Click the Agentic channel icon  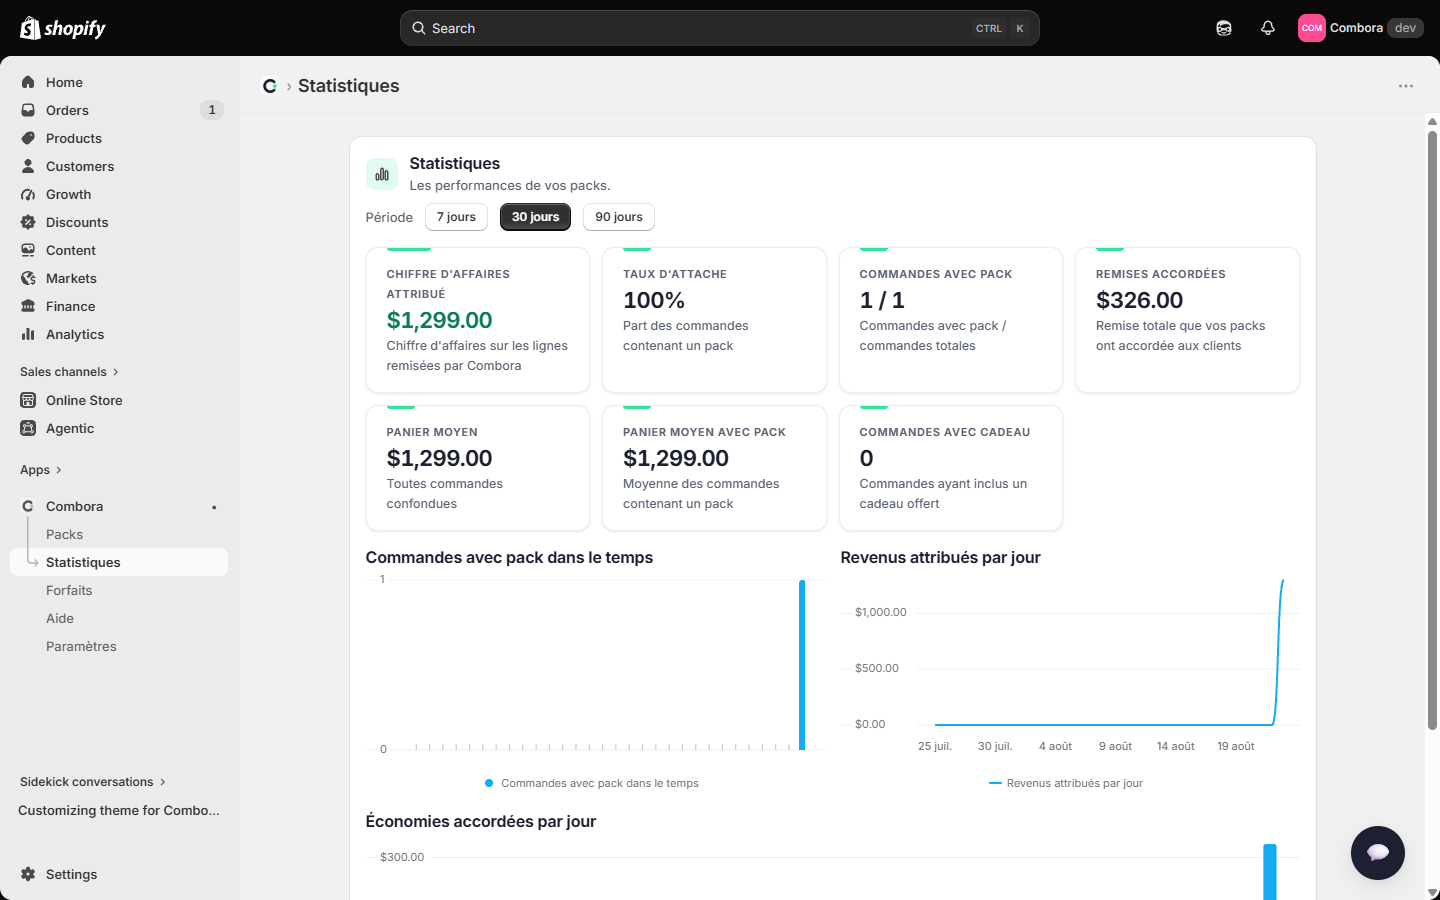pos(28,428)
